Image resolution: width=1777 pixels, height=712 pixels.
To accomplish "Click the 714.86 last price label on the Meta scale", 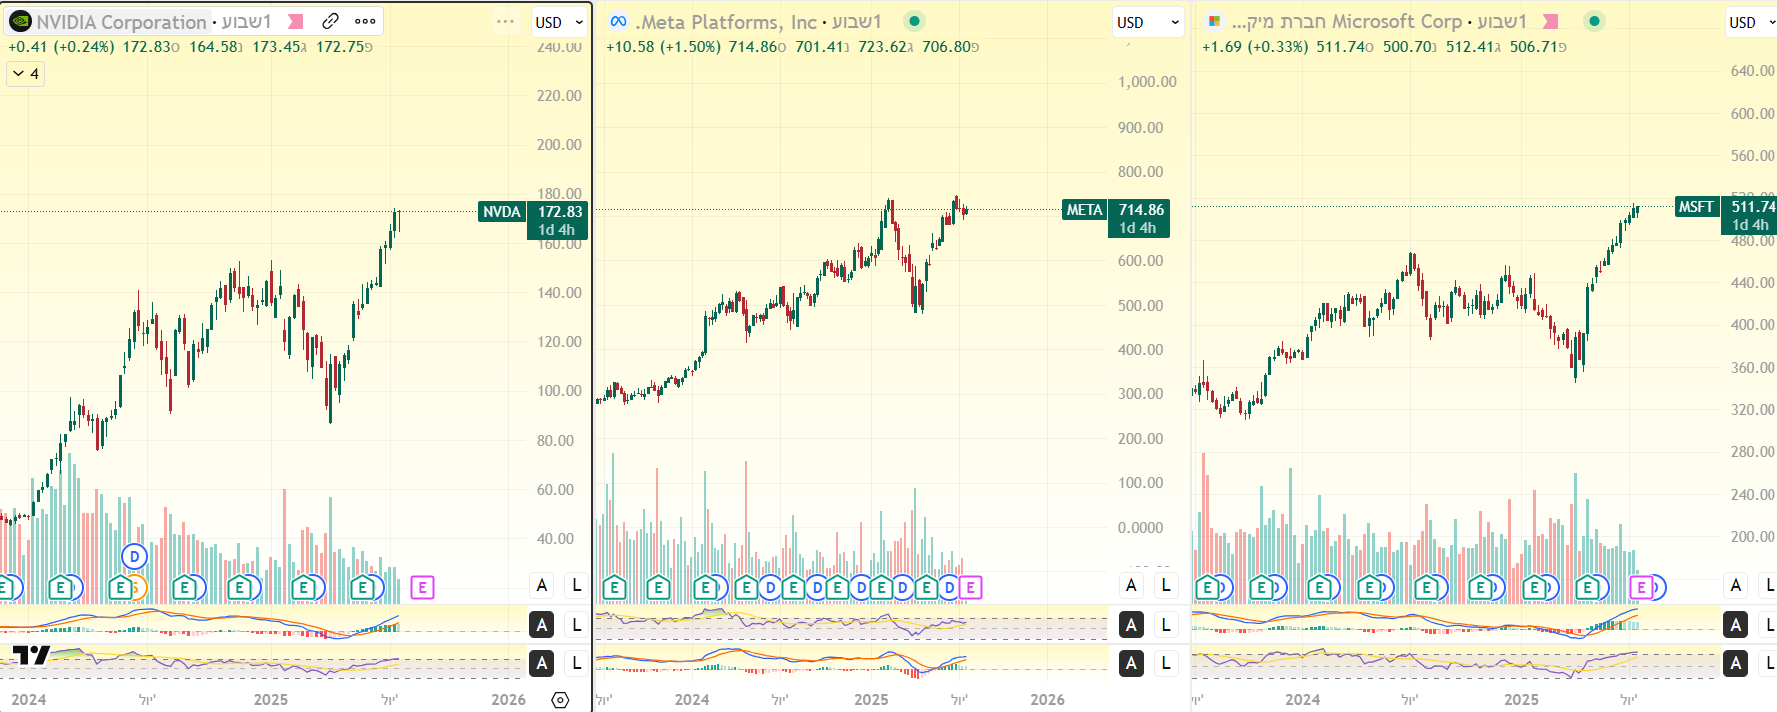I will (x=1140, y=209).
